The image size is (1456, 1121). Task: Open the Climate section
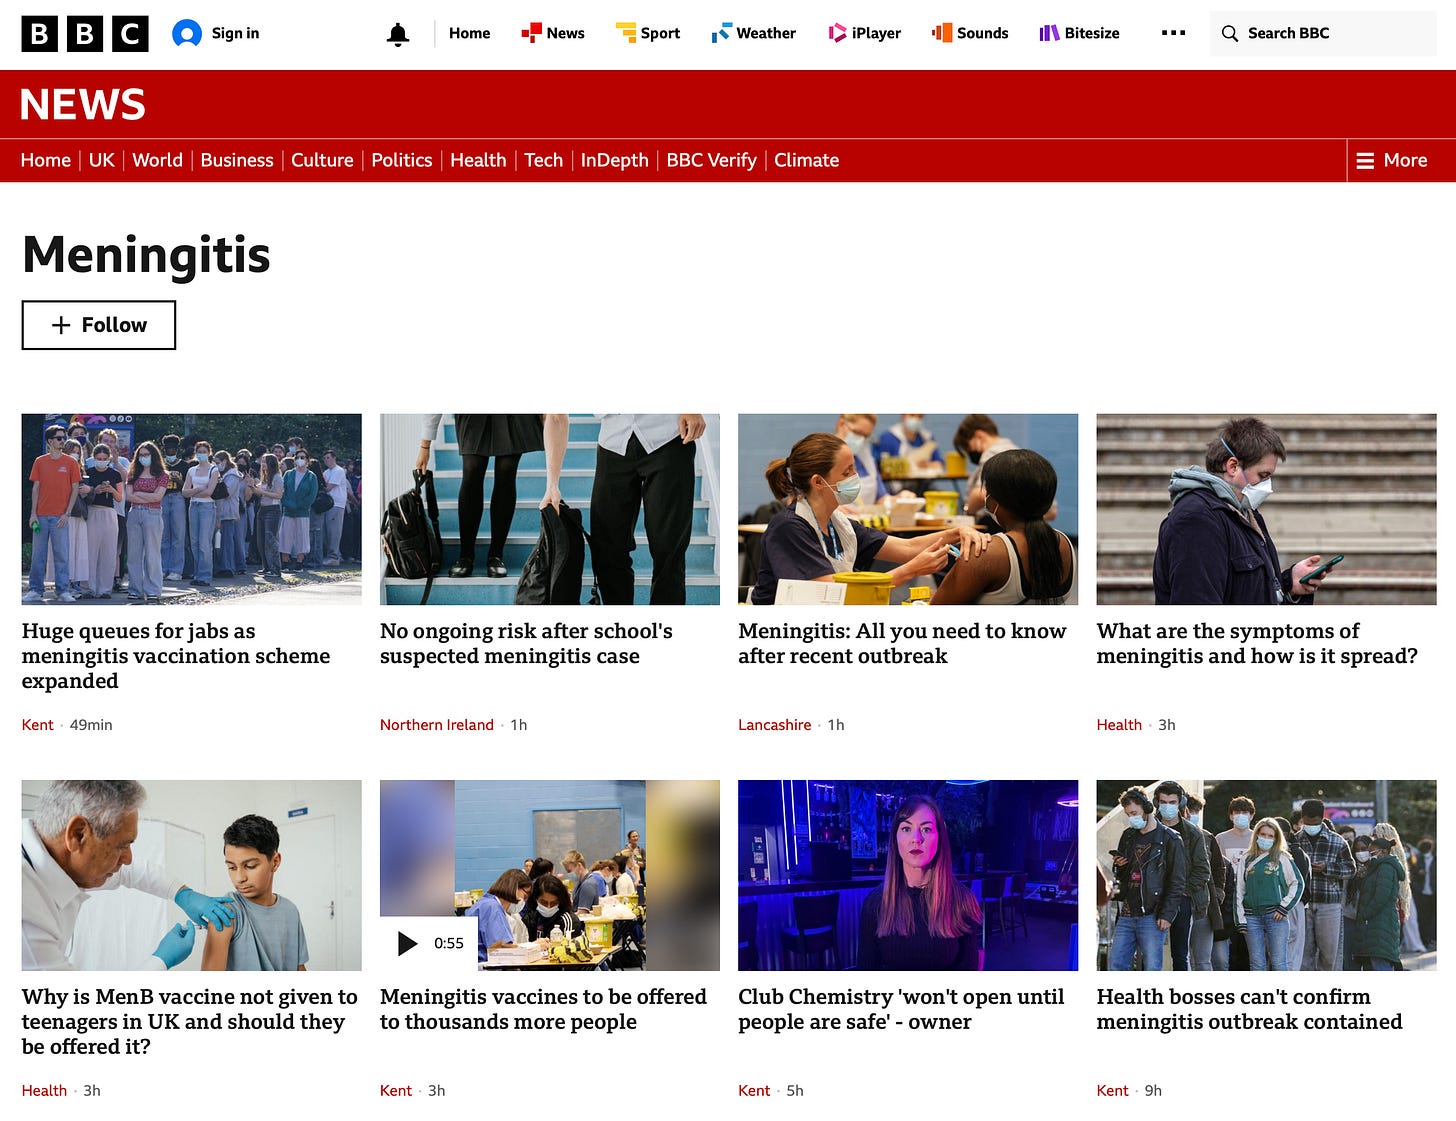click(x=807, y=161)
